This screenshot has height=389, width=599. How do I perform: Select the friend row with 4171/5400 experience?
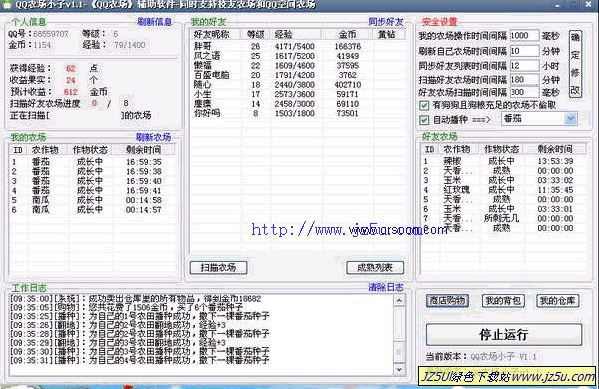[298, 47]
